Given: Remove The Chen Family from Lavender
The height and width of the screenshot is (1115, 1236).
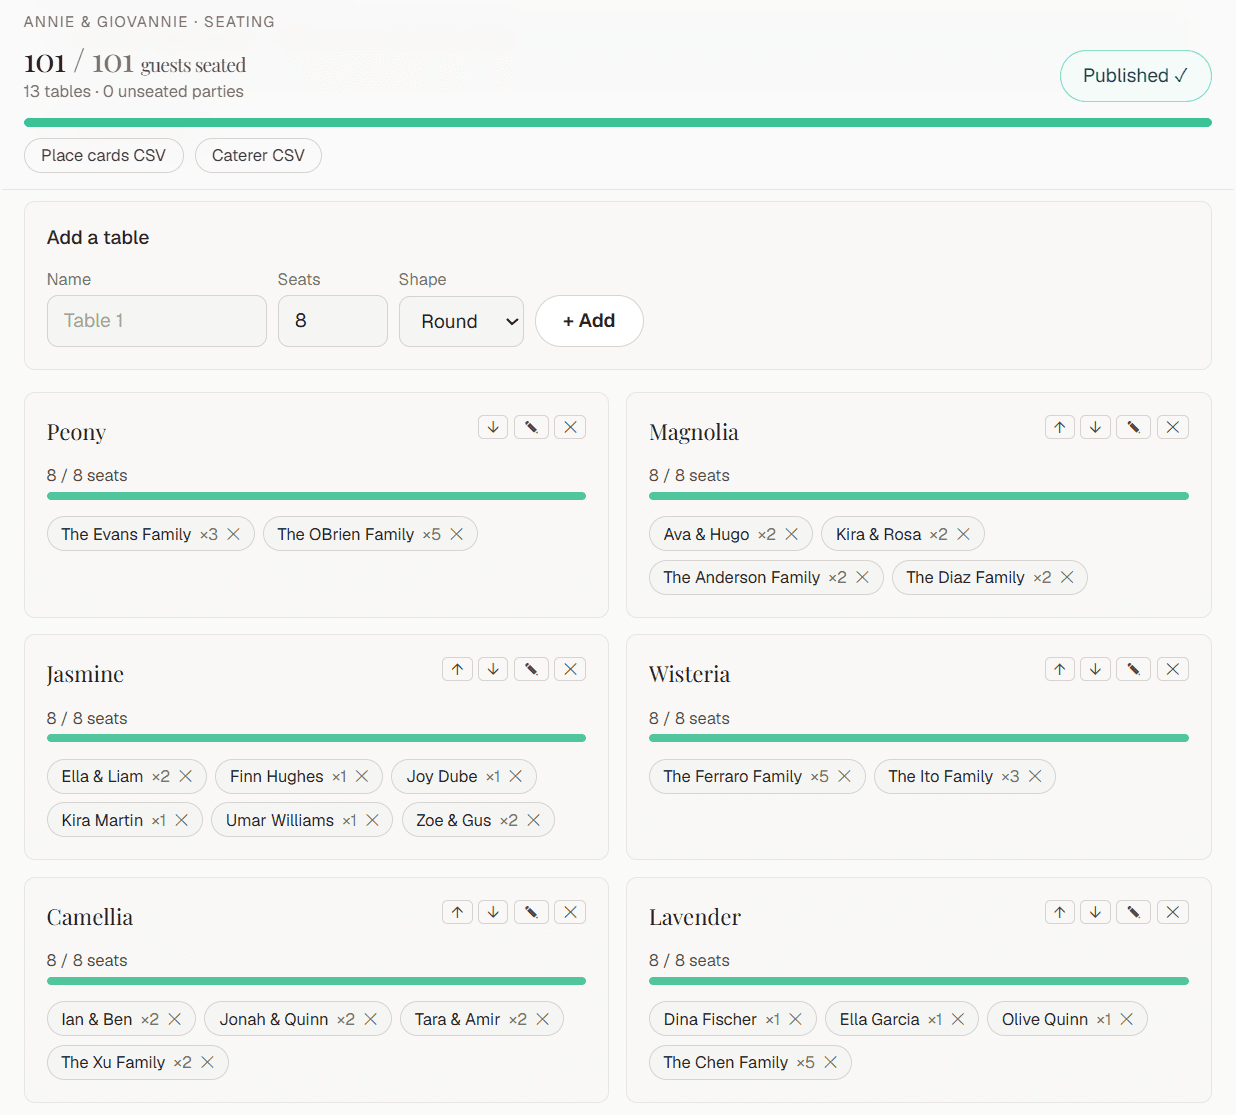Looking at the screenshot, I should [x=830, y=1062].
